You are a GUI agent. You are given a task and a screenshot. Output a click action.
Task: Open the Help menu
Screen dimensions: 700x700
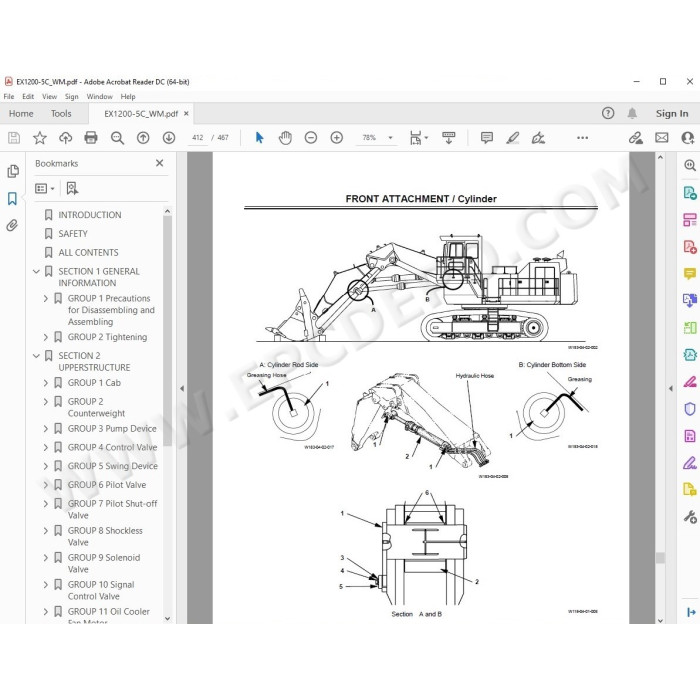128,96
